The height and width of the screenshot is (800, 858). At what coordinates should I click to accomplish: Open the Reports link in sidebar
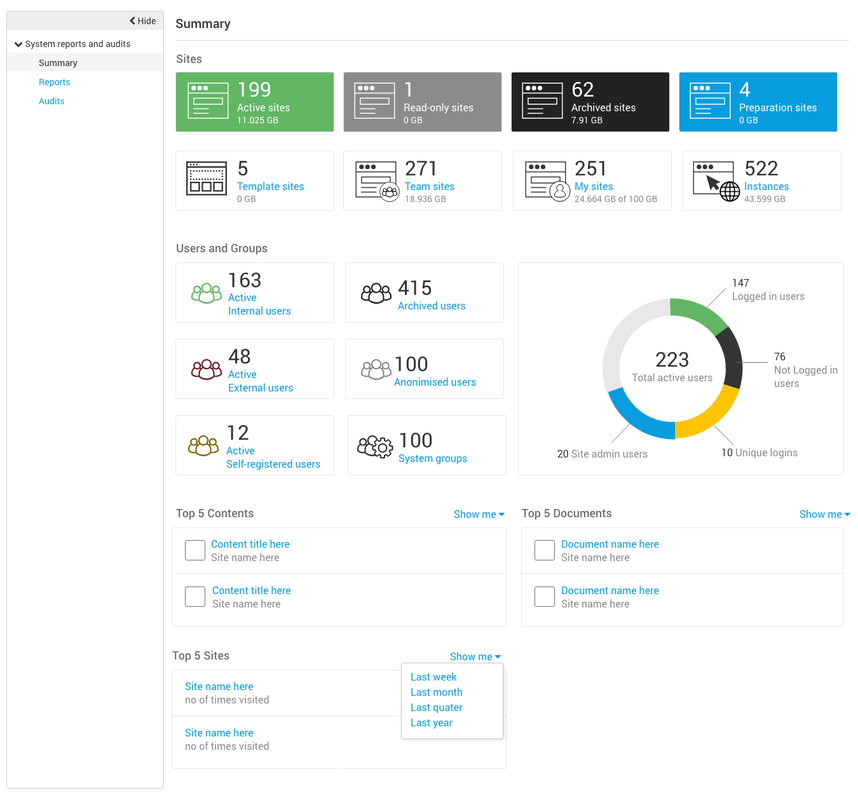click(x=54, y=82)
